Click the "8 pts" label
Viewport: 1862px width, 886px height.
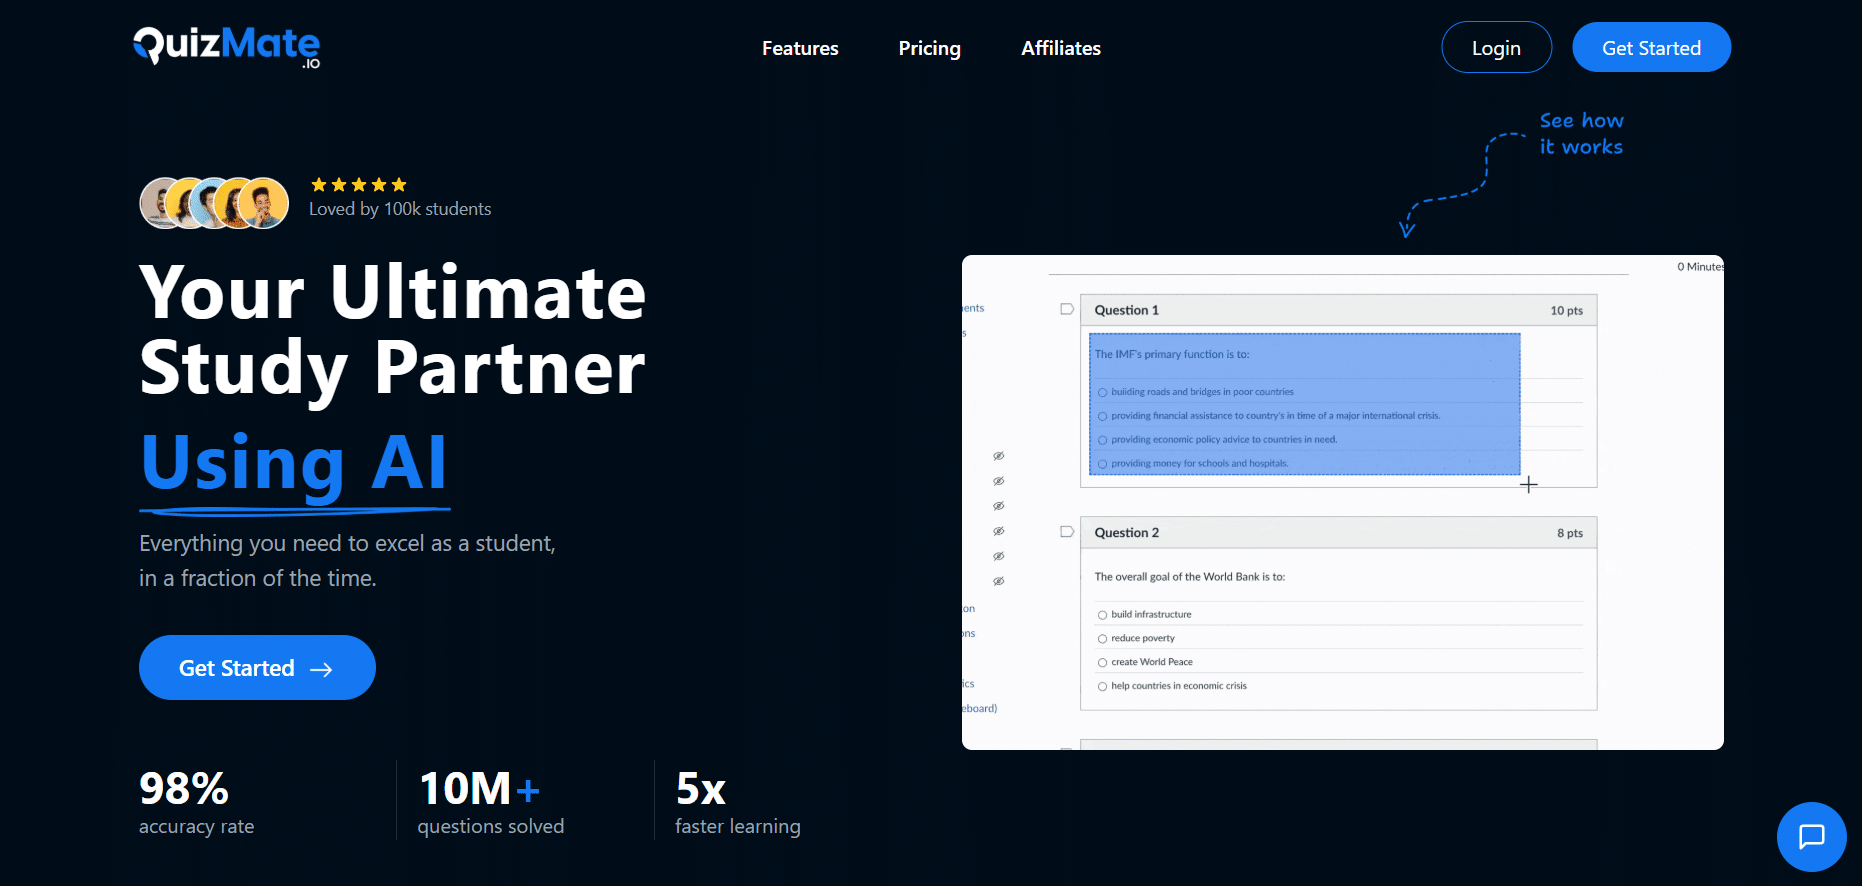click(1569, 533)
